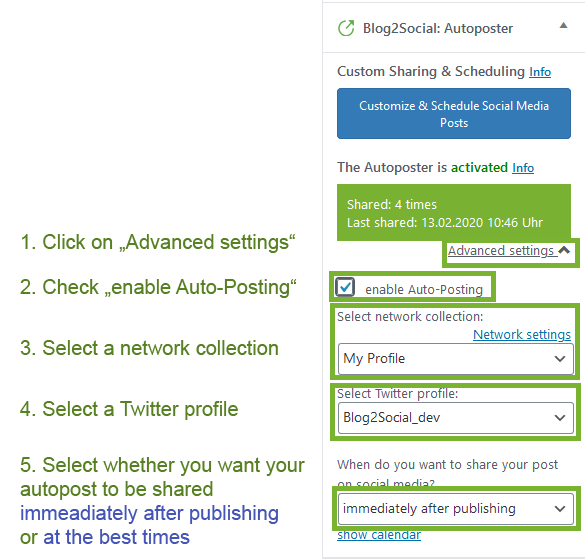Click the Blog2Social: Autoposter panel title

[x=438, y=28]
